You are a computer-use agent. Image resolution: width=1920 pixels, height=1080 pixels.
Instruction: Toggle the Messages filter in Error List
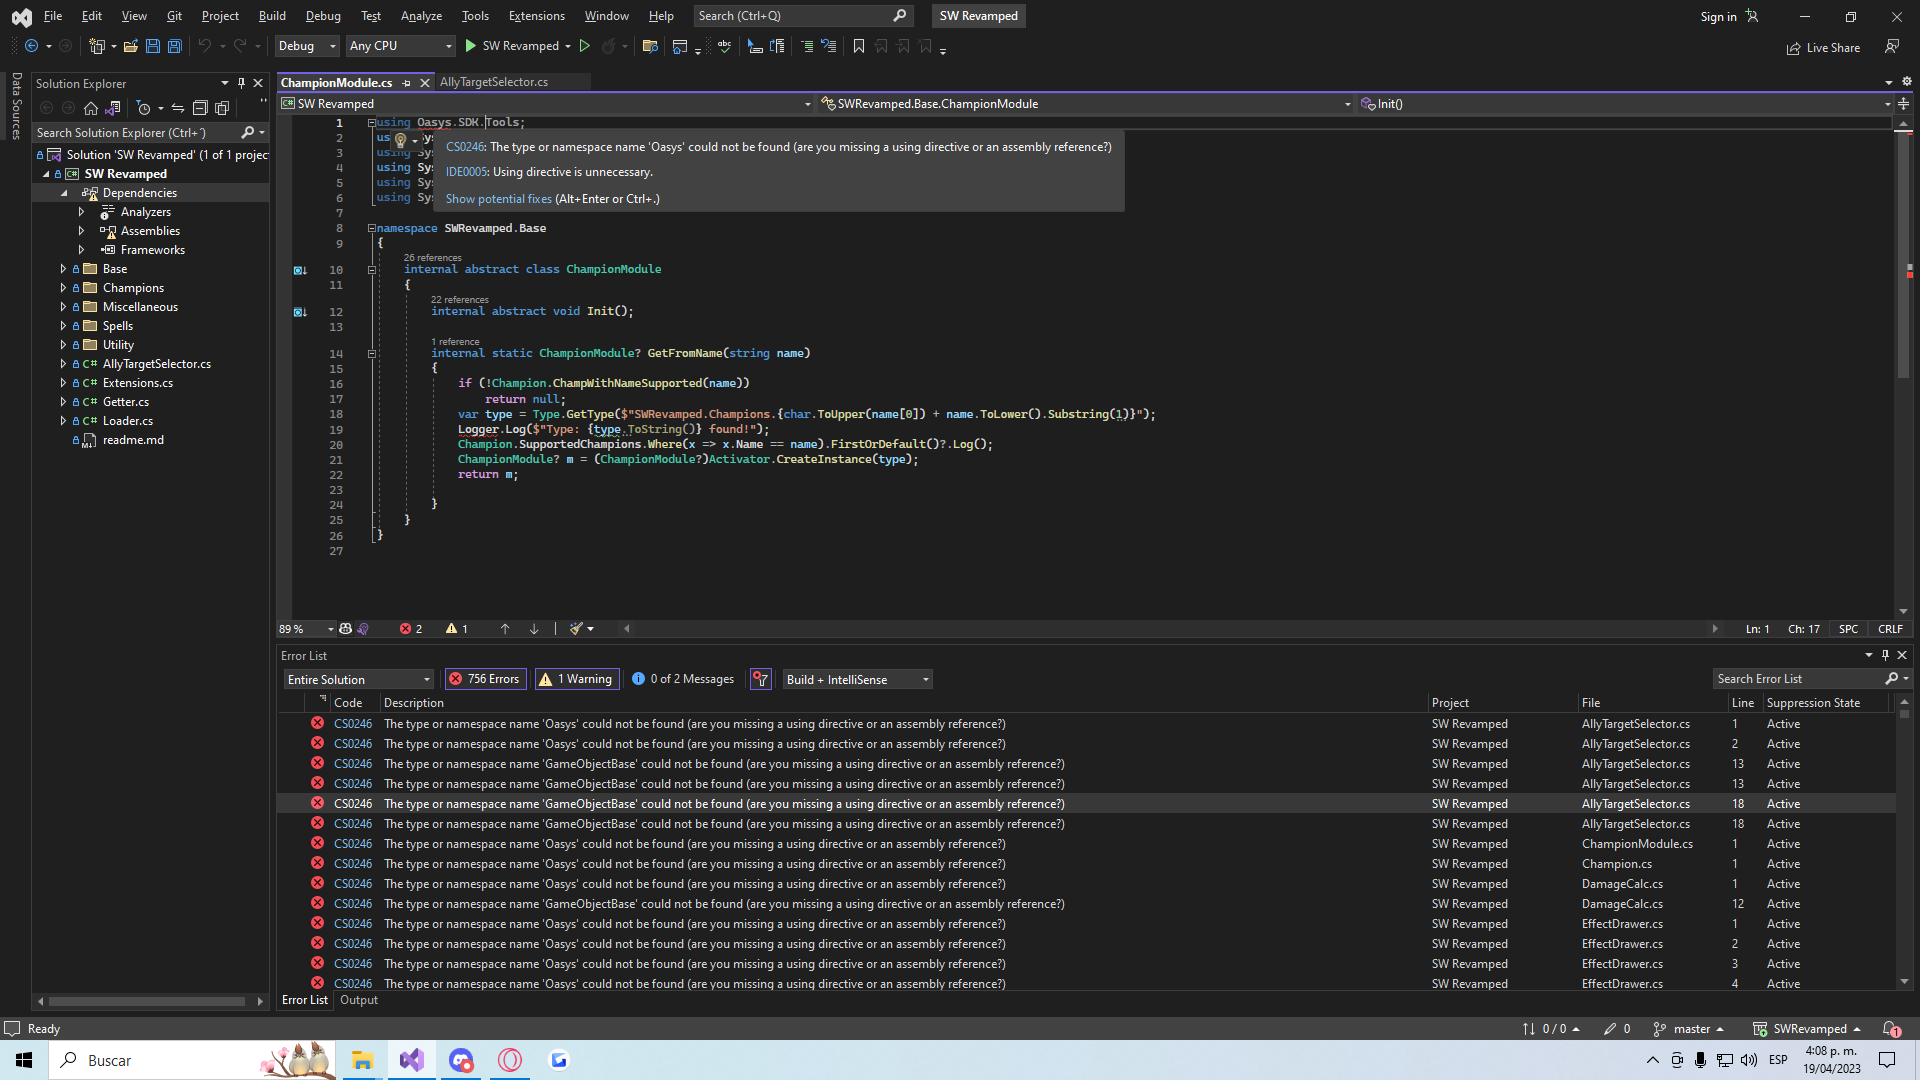coord(682,679)
